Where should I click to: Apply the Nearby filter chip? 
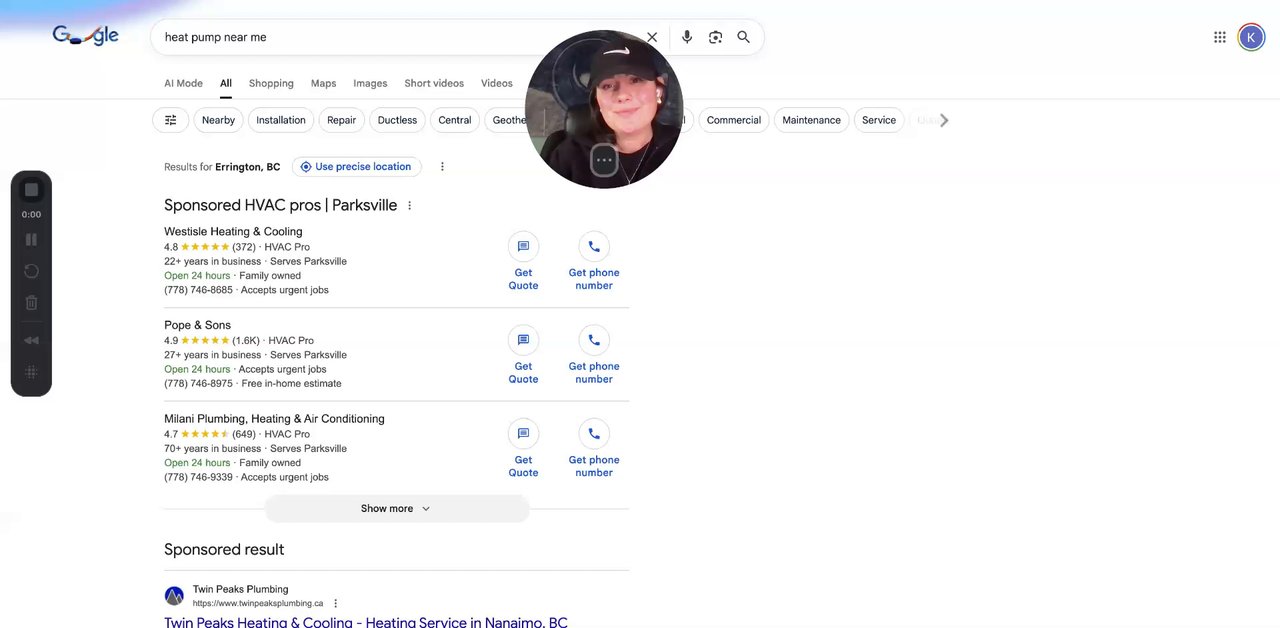tap(218, 120)
